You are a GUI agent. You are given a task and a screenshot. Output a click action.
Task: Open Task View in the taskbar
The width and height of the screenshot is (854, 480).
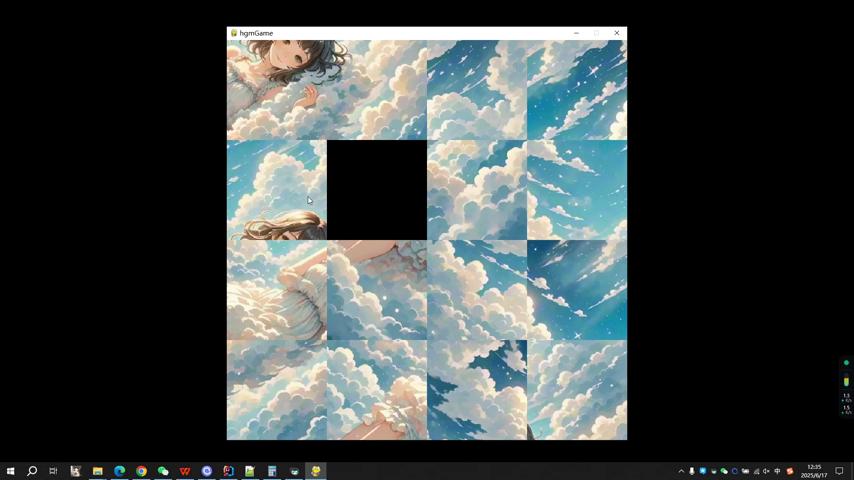pos(53,471)
